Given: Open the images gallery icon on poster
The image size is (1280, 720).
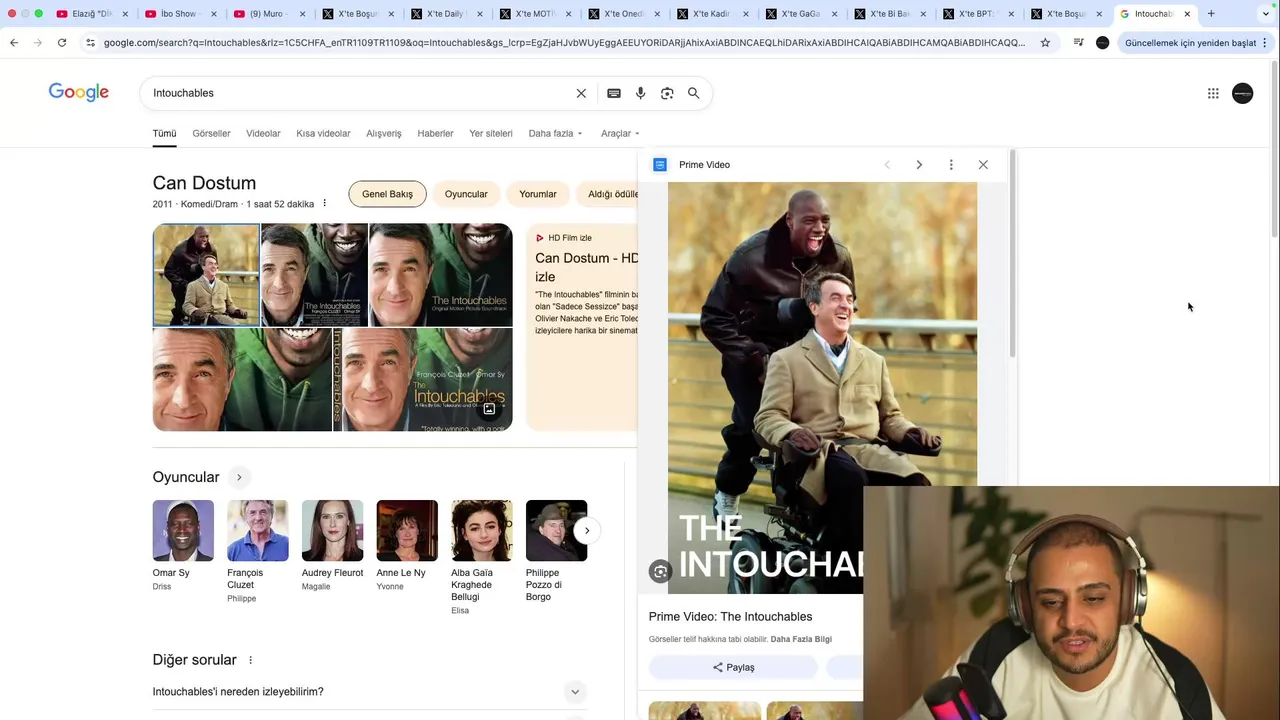Looking at the screenshot, I should coord(489,409).
